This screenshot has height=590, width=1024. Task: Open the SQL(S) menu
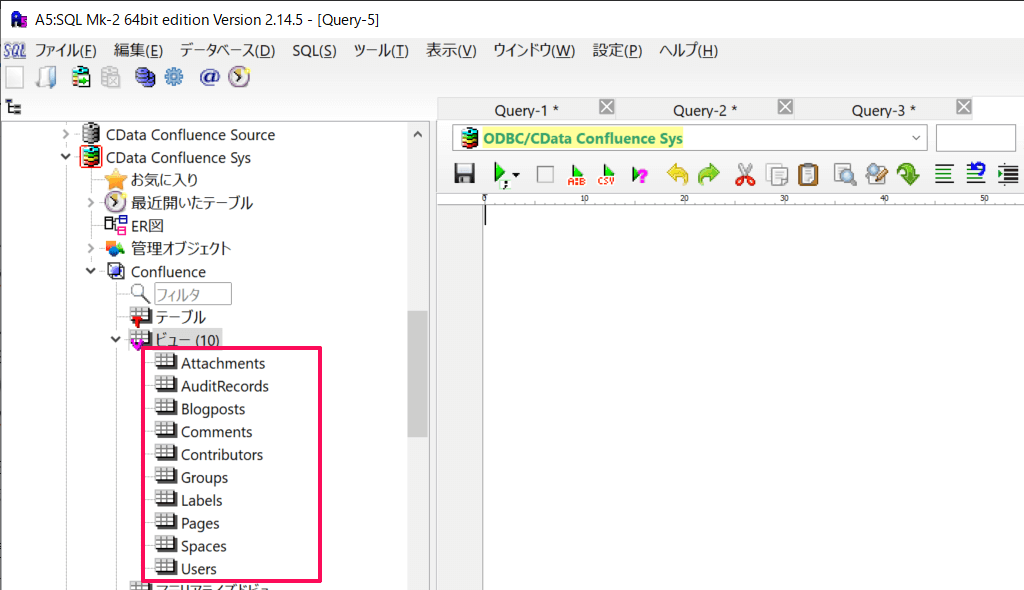pos(314,50)
